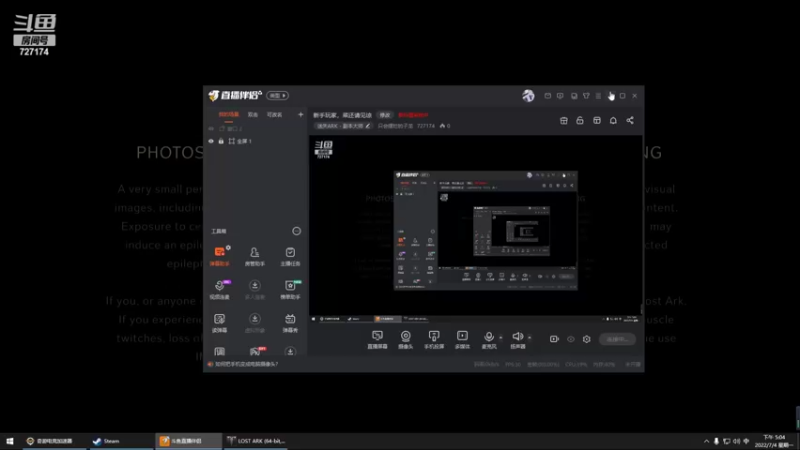
Task: Open LOST ARK from Windows taskbar
Action: click(x=255, y=441)
